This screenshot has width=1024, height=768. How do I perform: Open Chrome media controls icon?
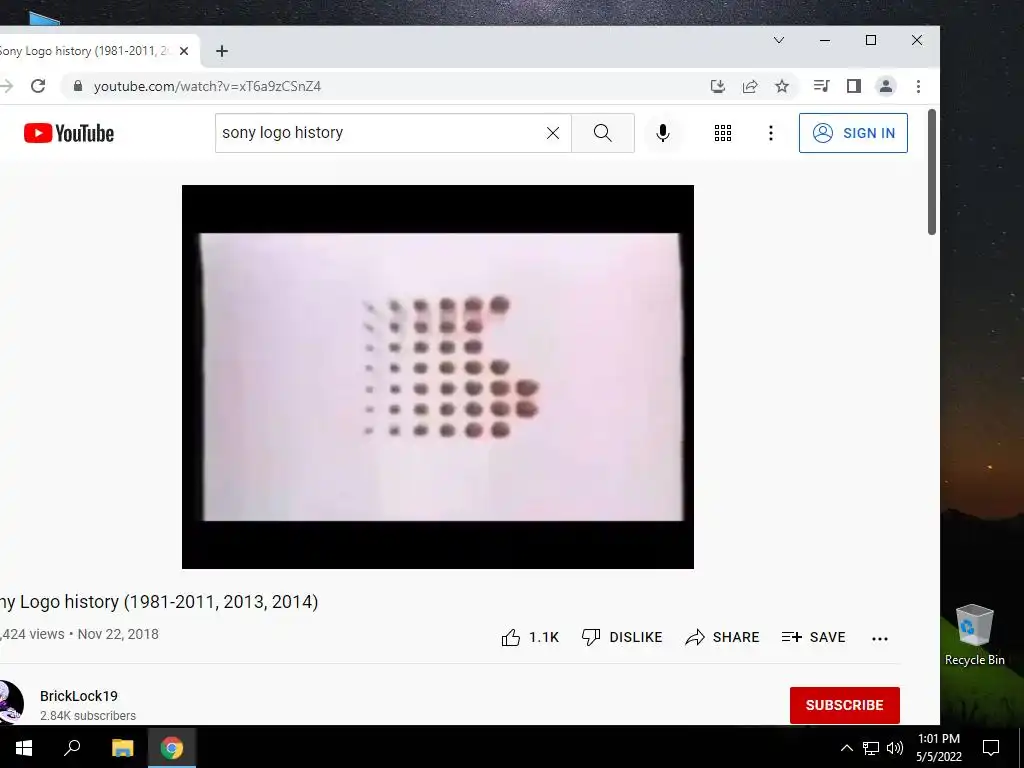[822, 86]
